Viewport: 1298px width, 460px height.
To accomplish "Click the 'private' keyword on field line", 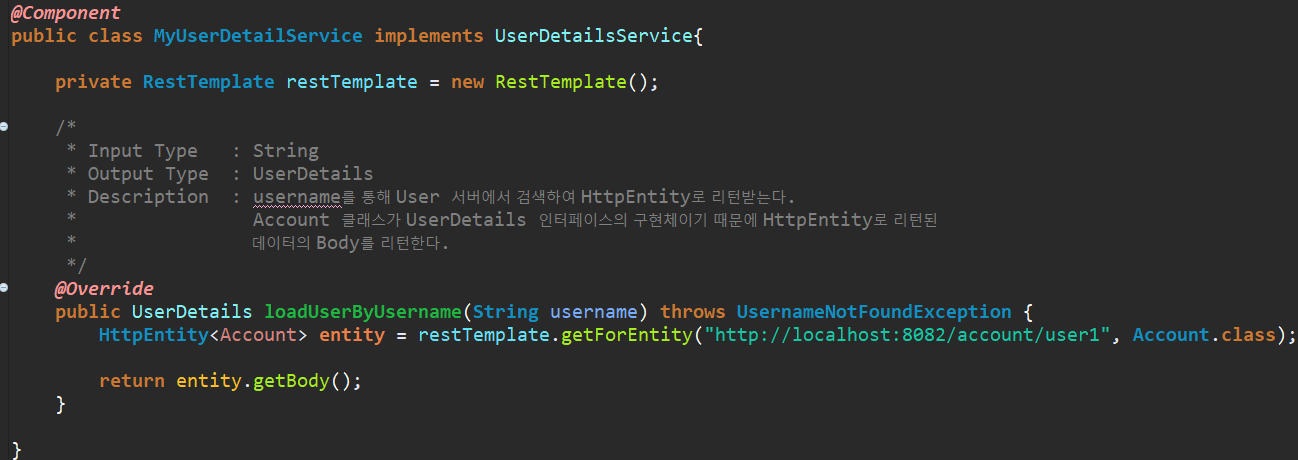I will click(93, 82).
